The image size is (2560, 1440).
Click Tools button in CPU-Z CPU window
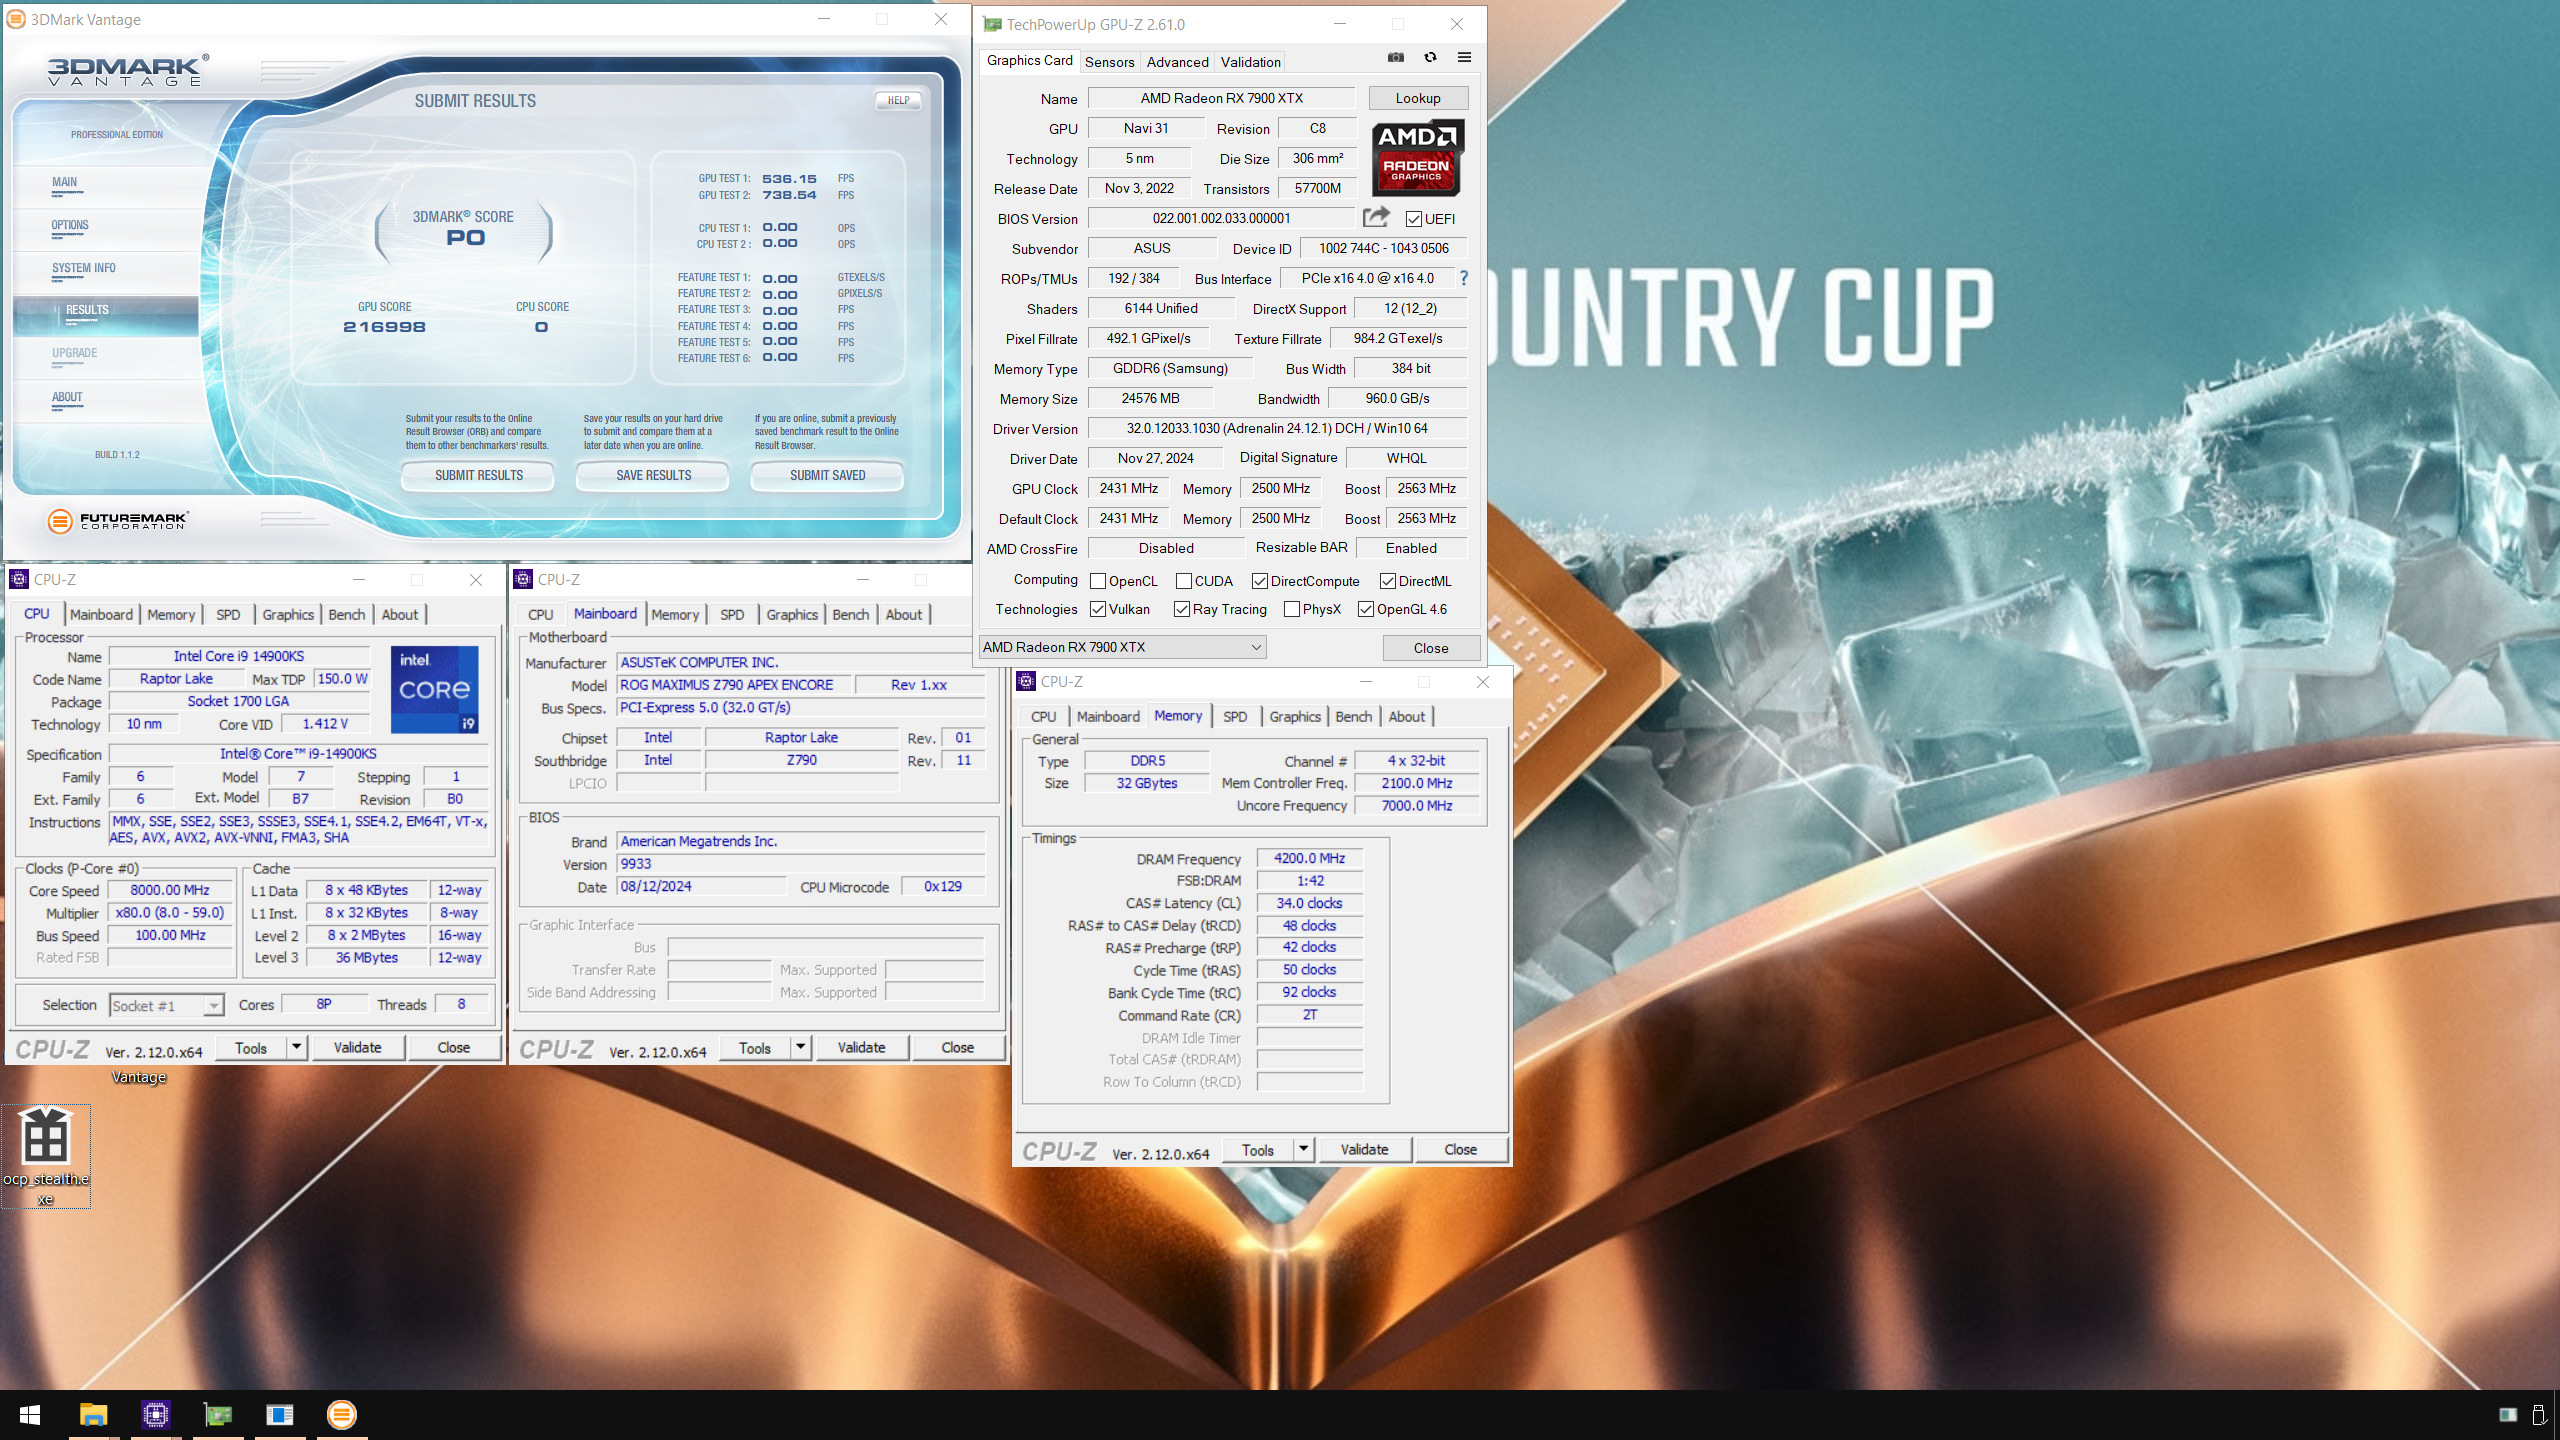click(251, 1047)
